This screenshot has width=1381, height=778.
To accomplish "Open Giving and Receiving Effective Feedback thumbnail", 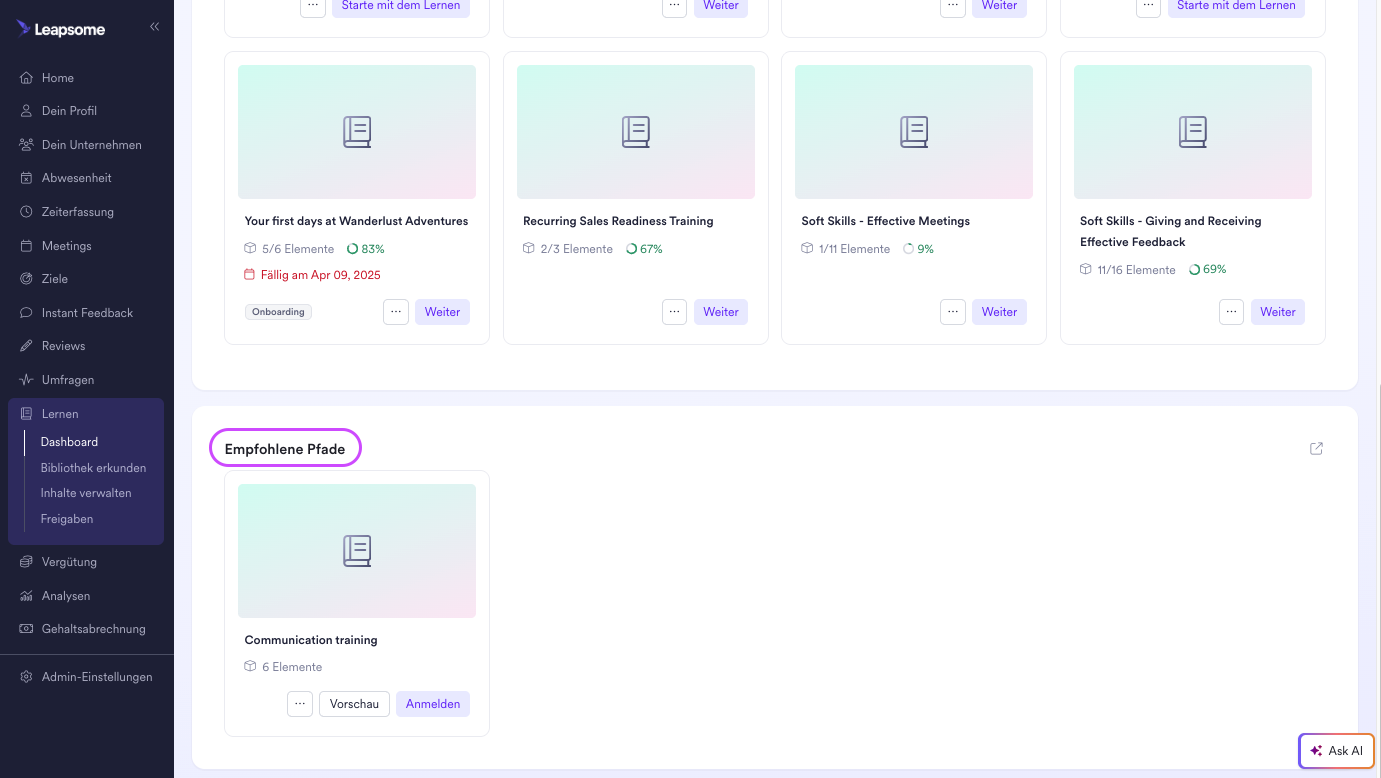I will click(1193, 132).
